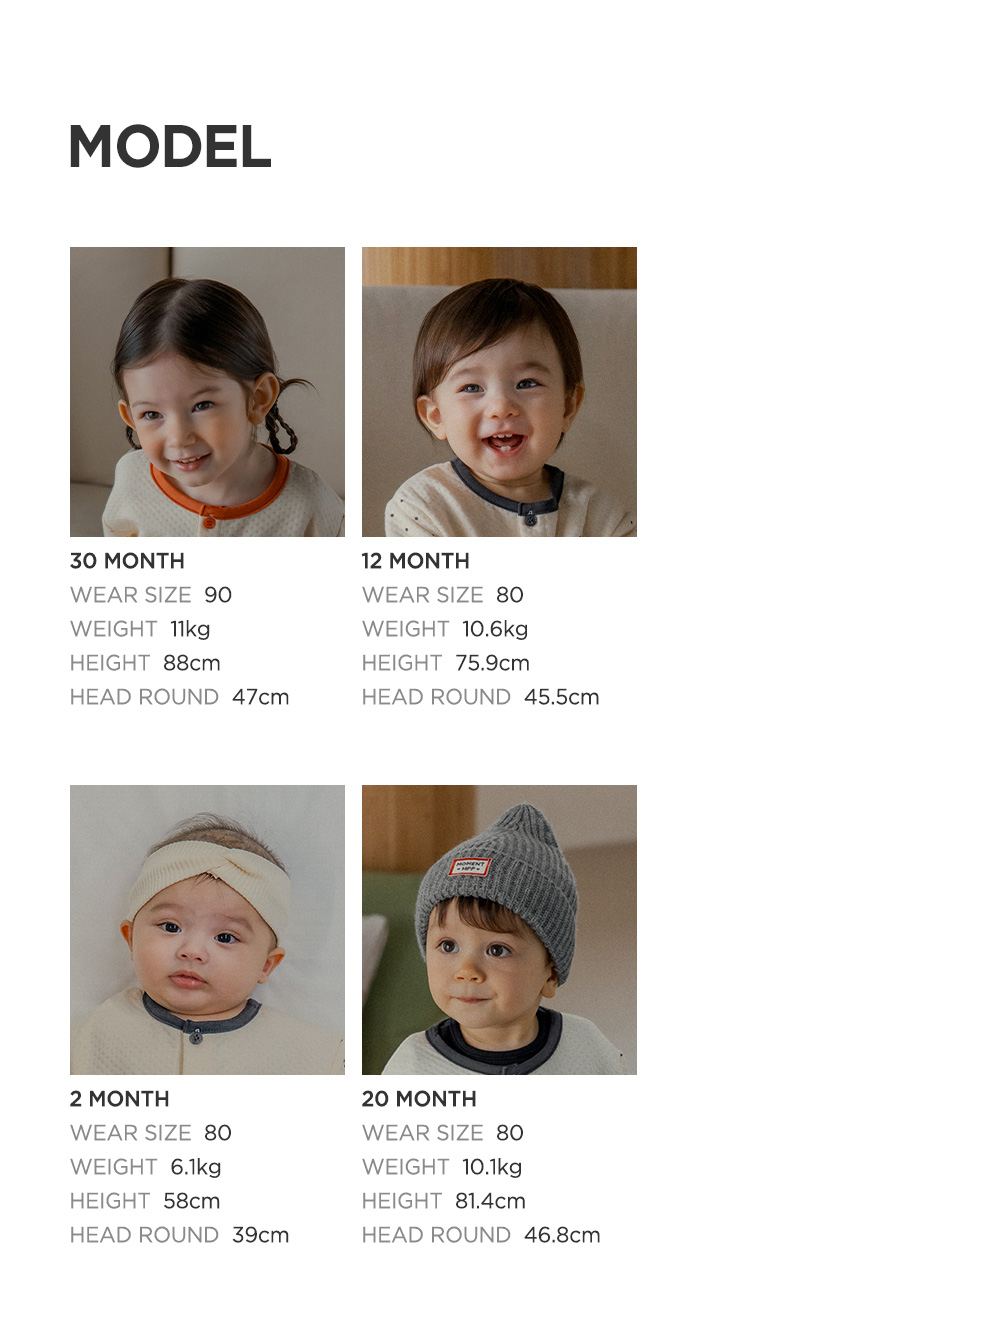Click WEIGHT 6.1kg text
Viewport: 1000px width, 1342px height.
tap(146, 1167)
